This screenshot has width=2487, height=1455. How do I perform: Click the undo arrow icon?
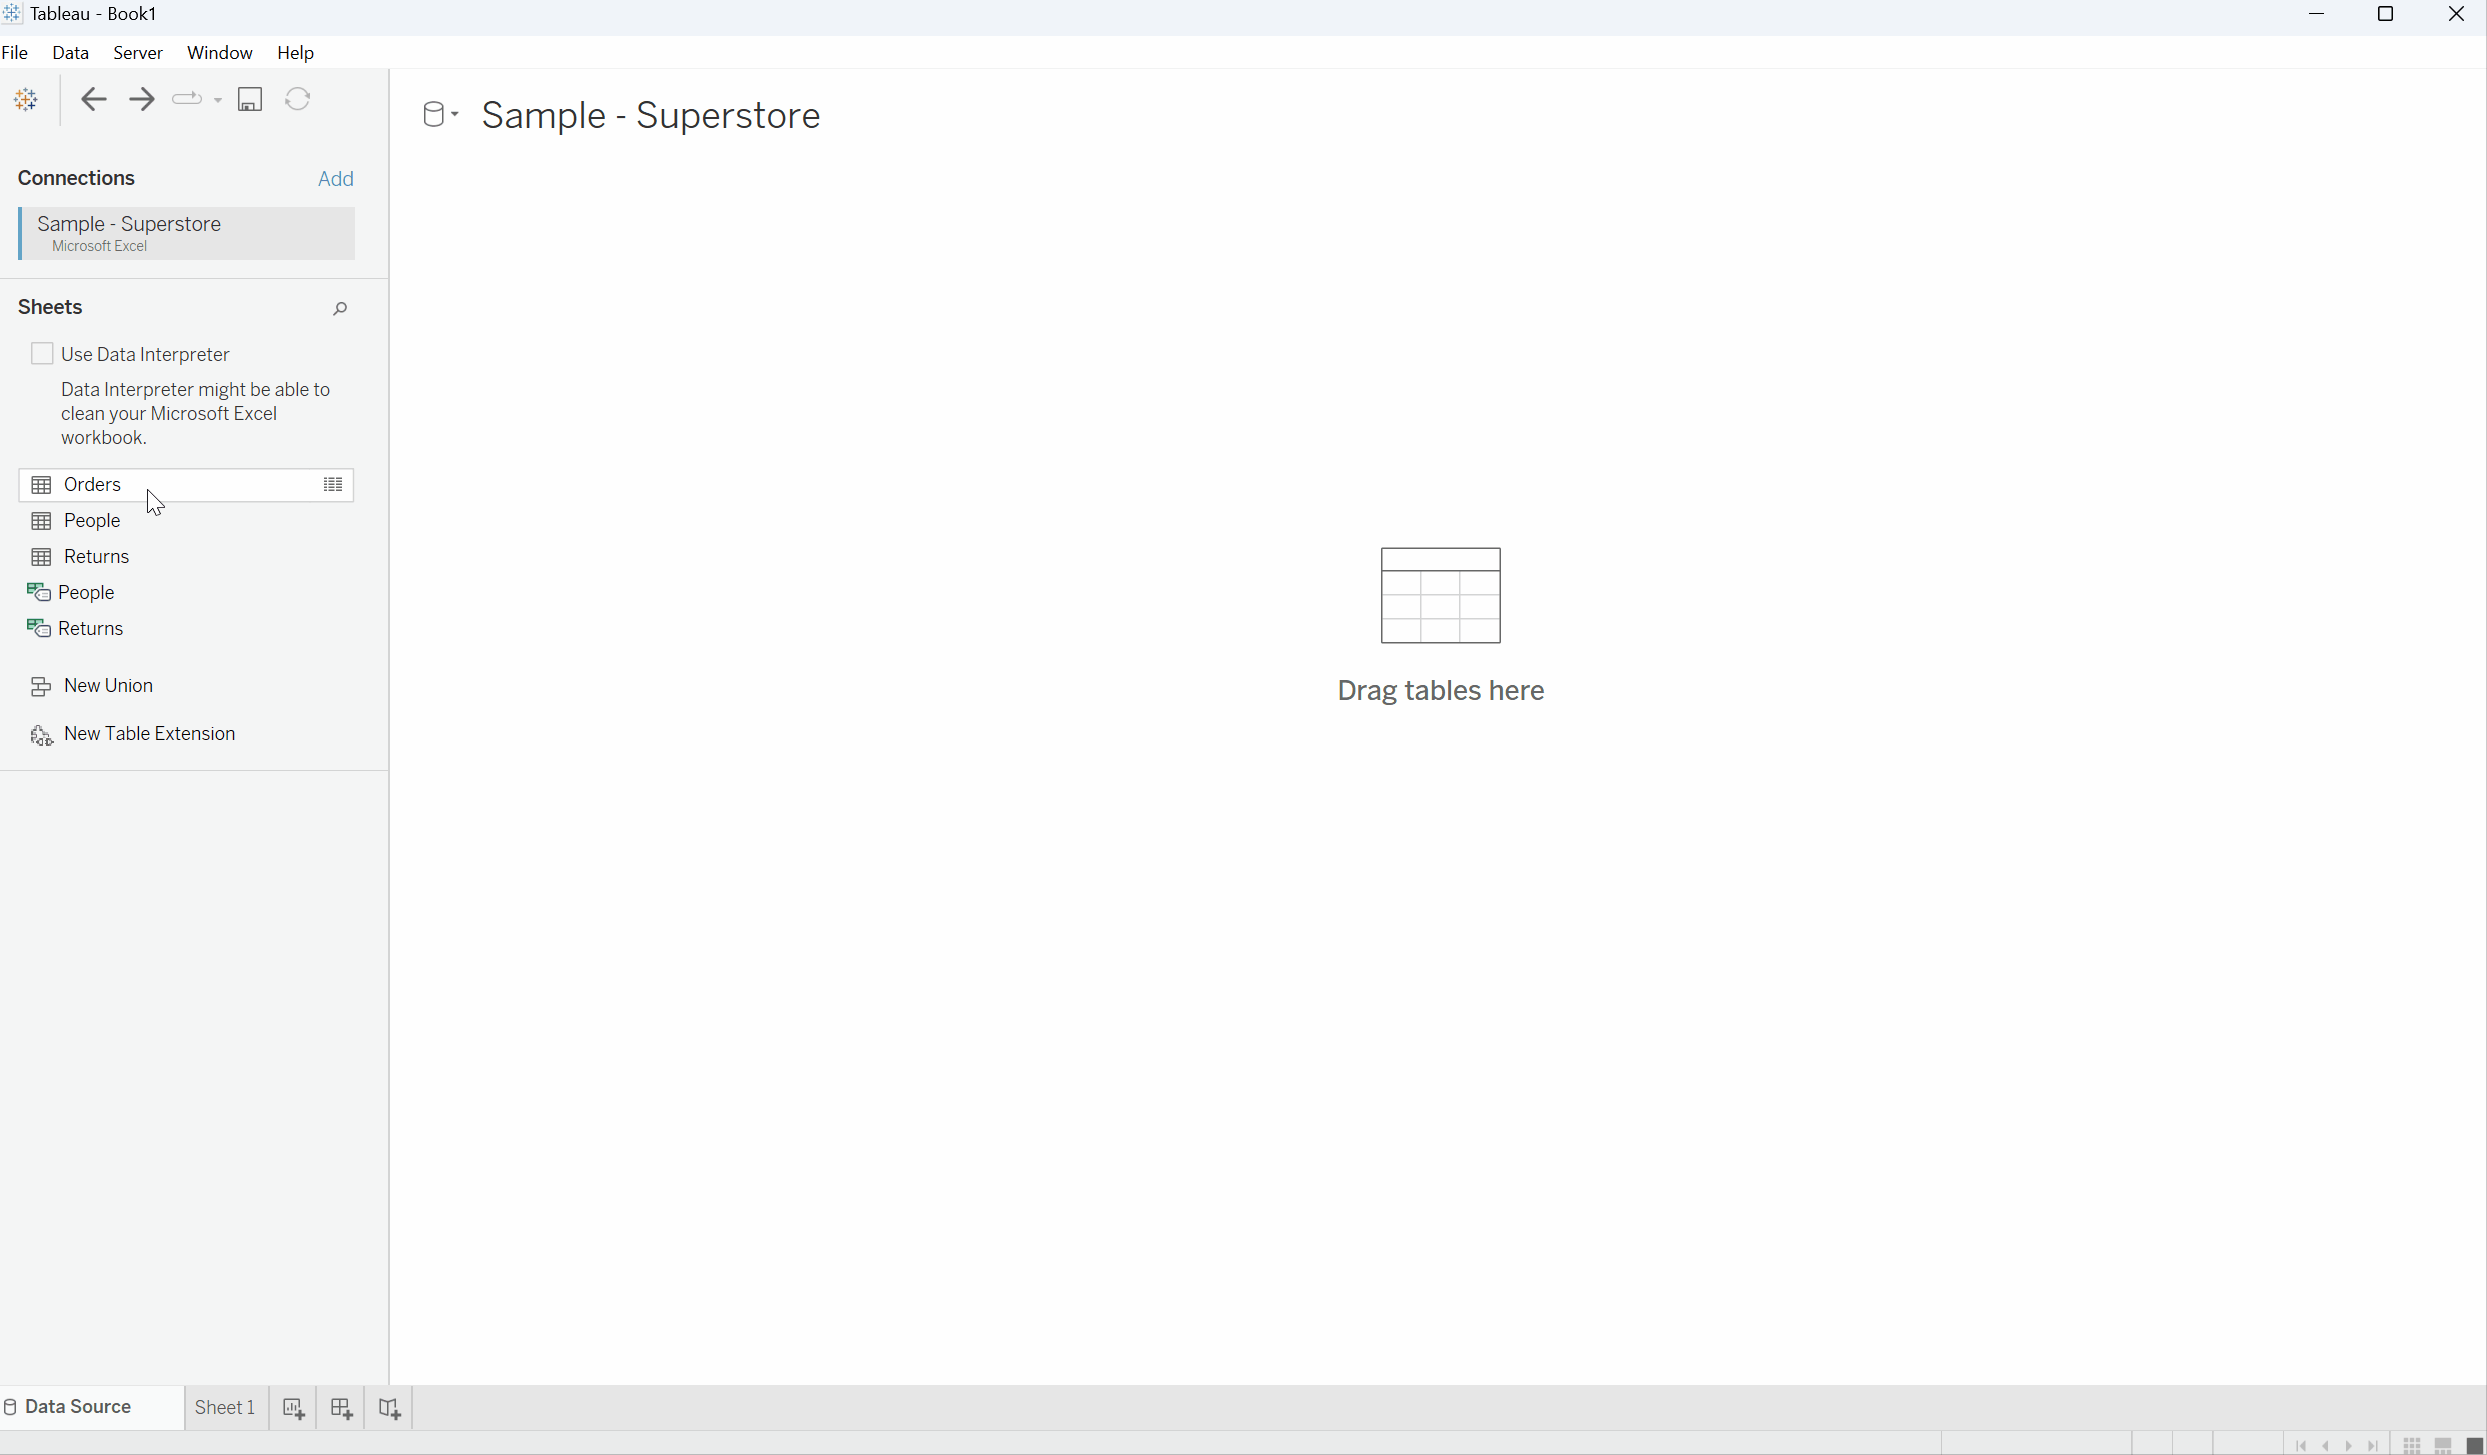coord(94,99)
